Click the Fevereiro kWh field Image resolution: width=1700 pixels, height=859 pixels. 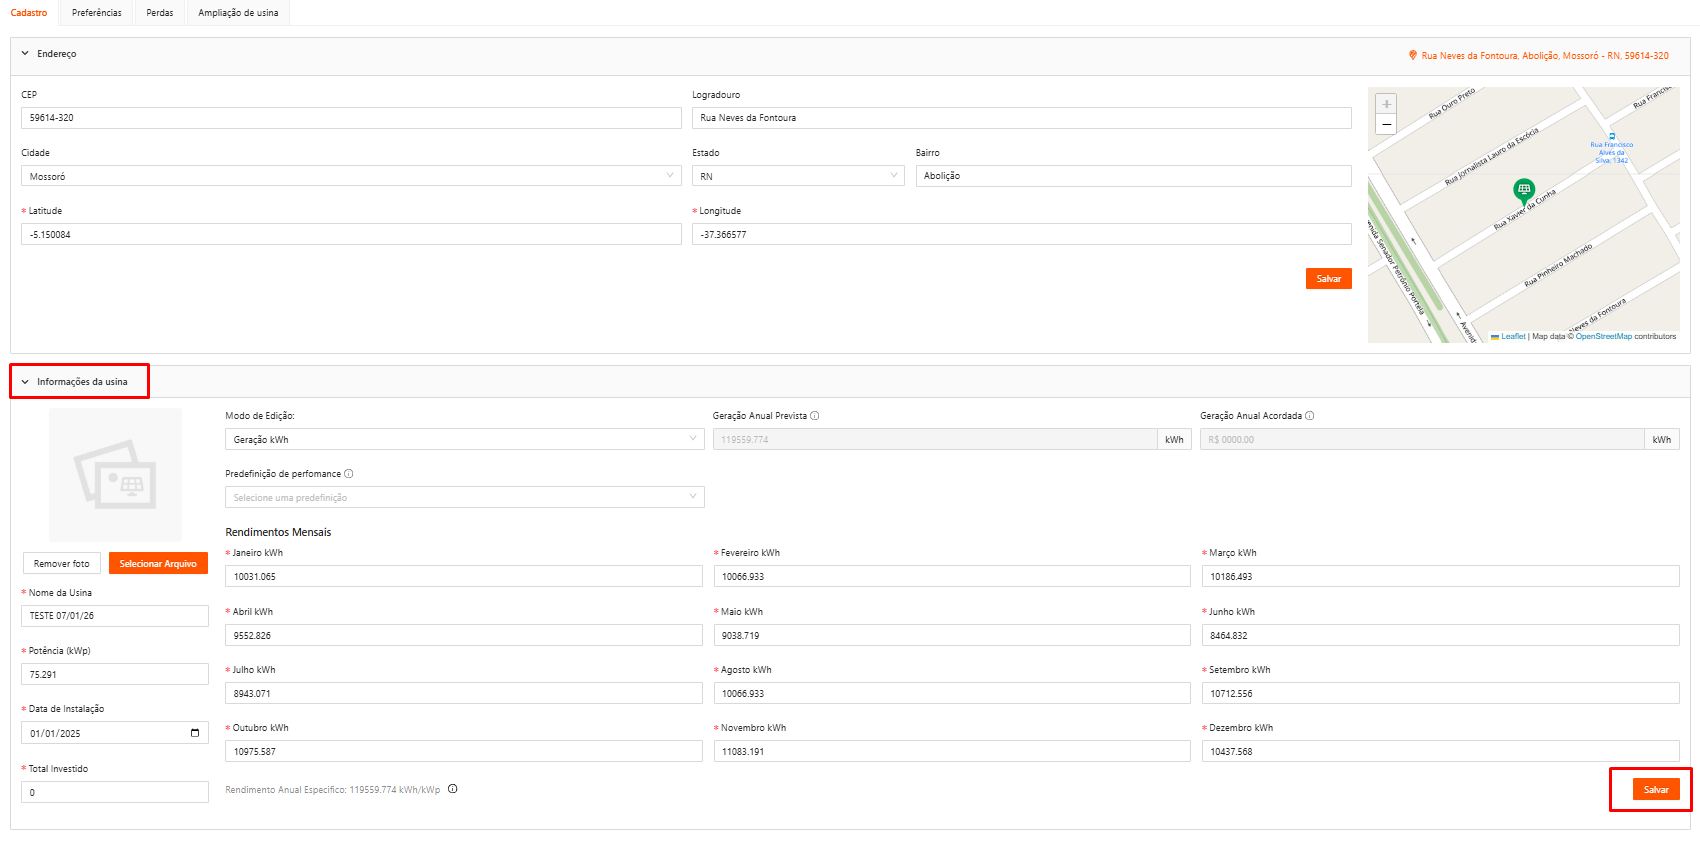952,576
